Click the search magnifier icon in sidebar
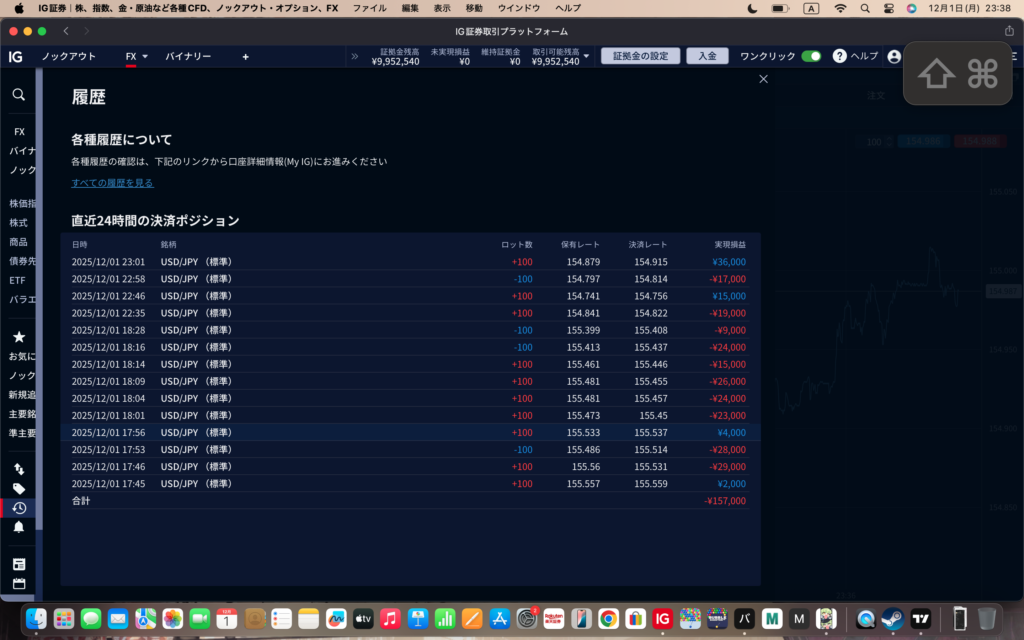The image size is (1024, 640). (x=18, y=94)
